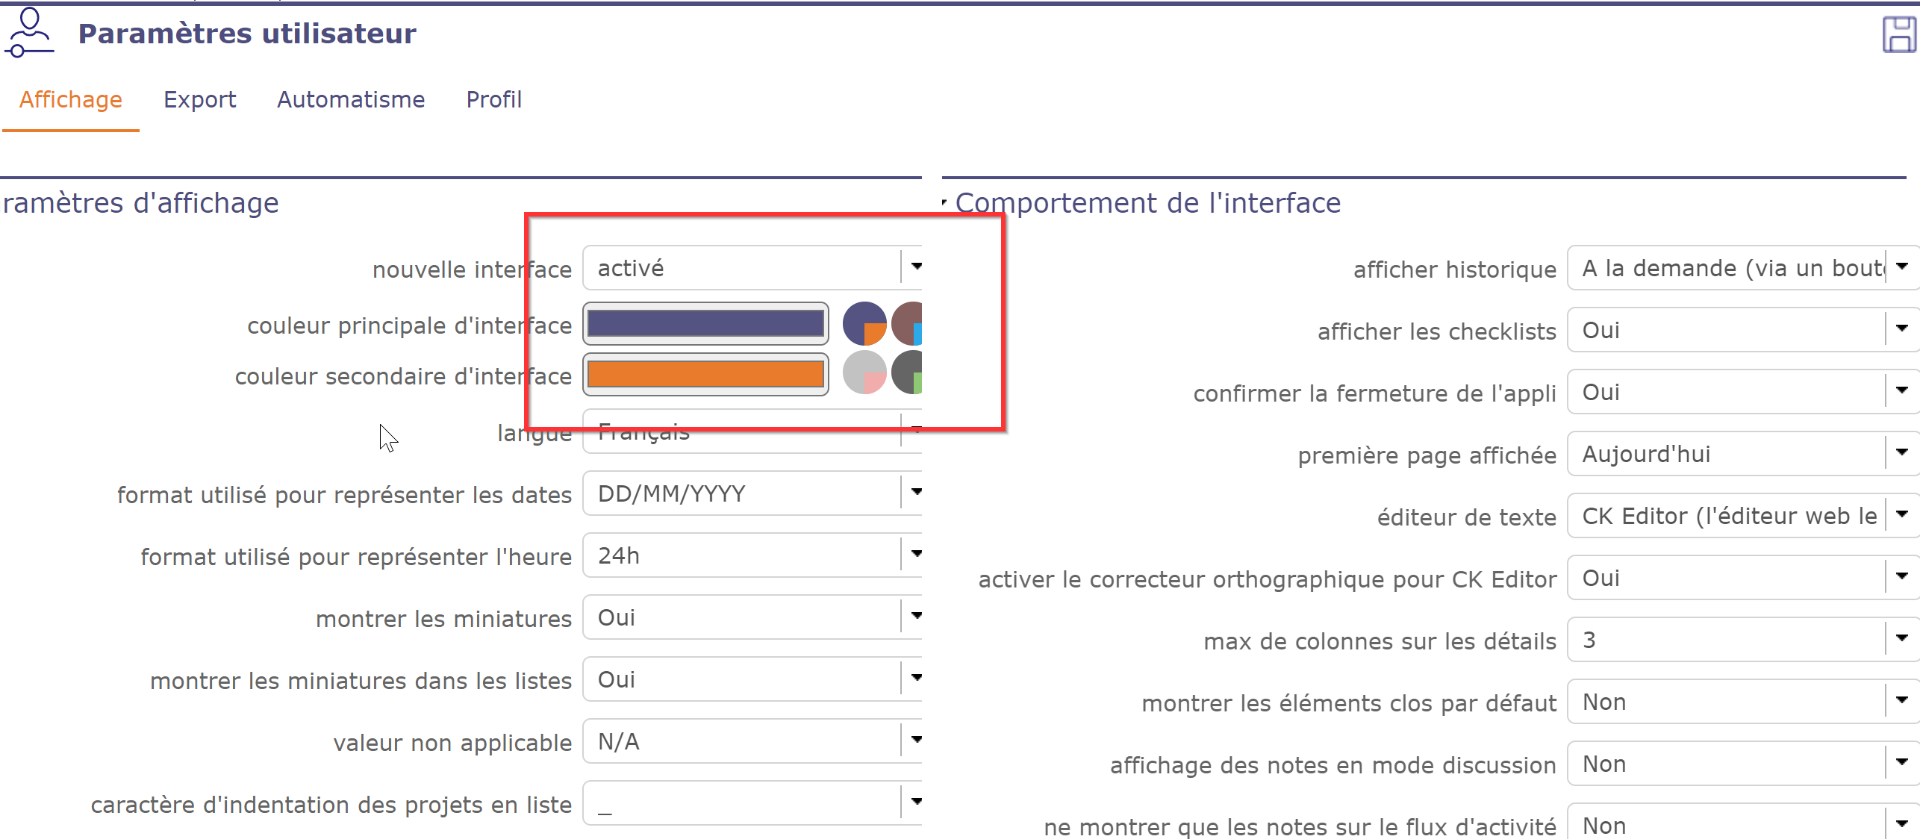
Task: Go to the Profil tab
Action: [x=494, y=100]
